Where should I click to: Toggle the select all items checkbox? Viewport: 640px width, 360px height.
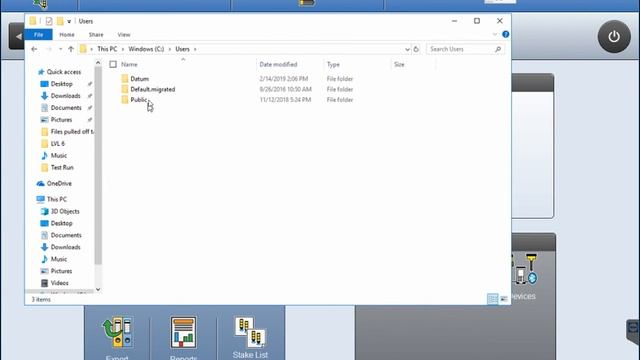[113, 64]
